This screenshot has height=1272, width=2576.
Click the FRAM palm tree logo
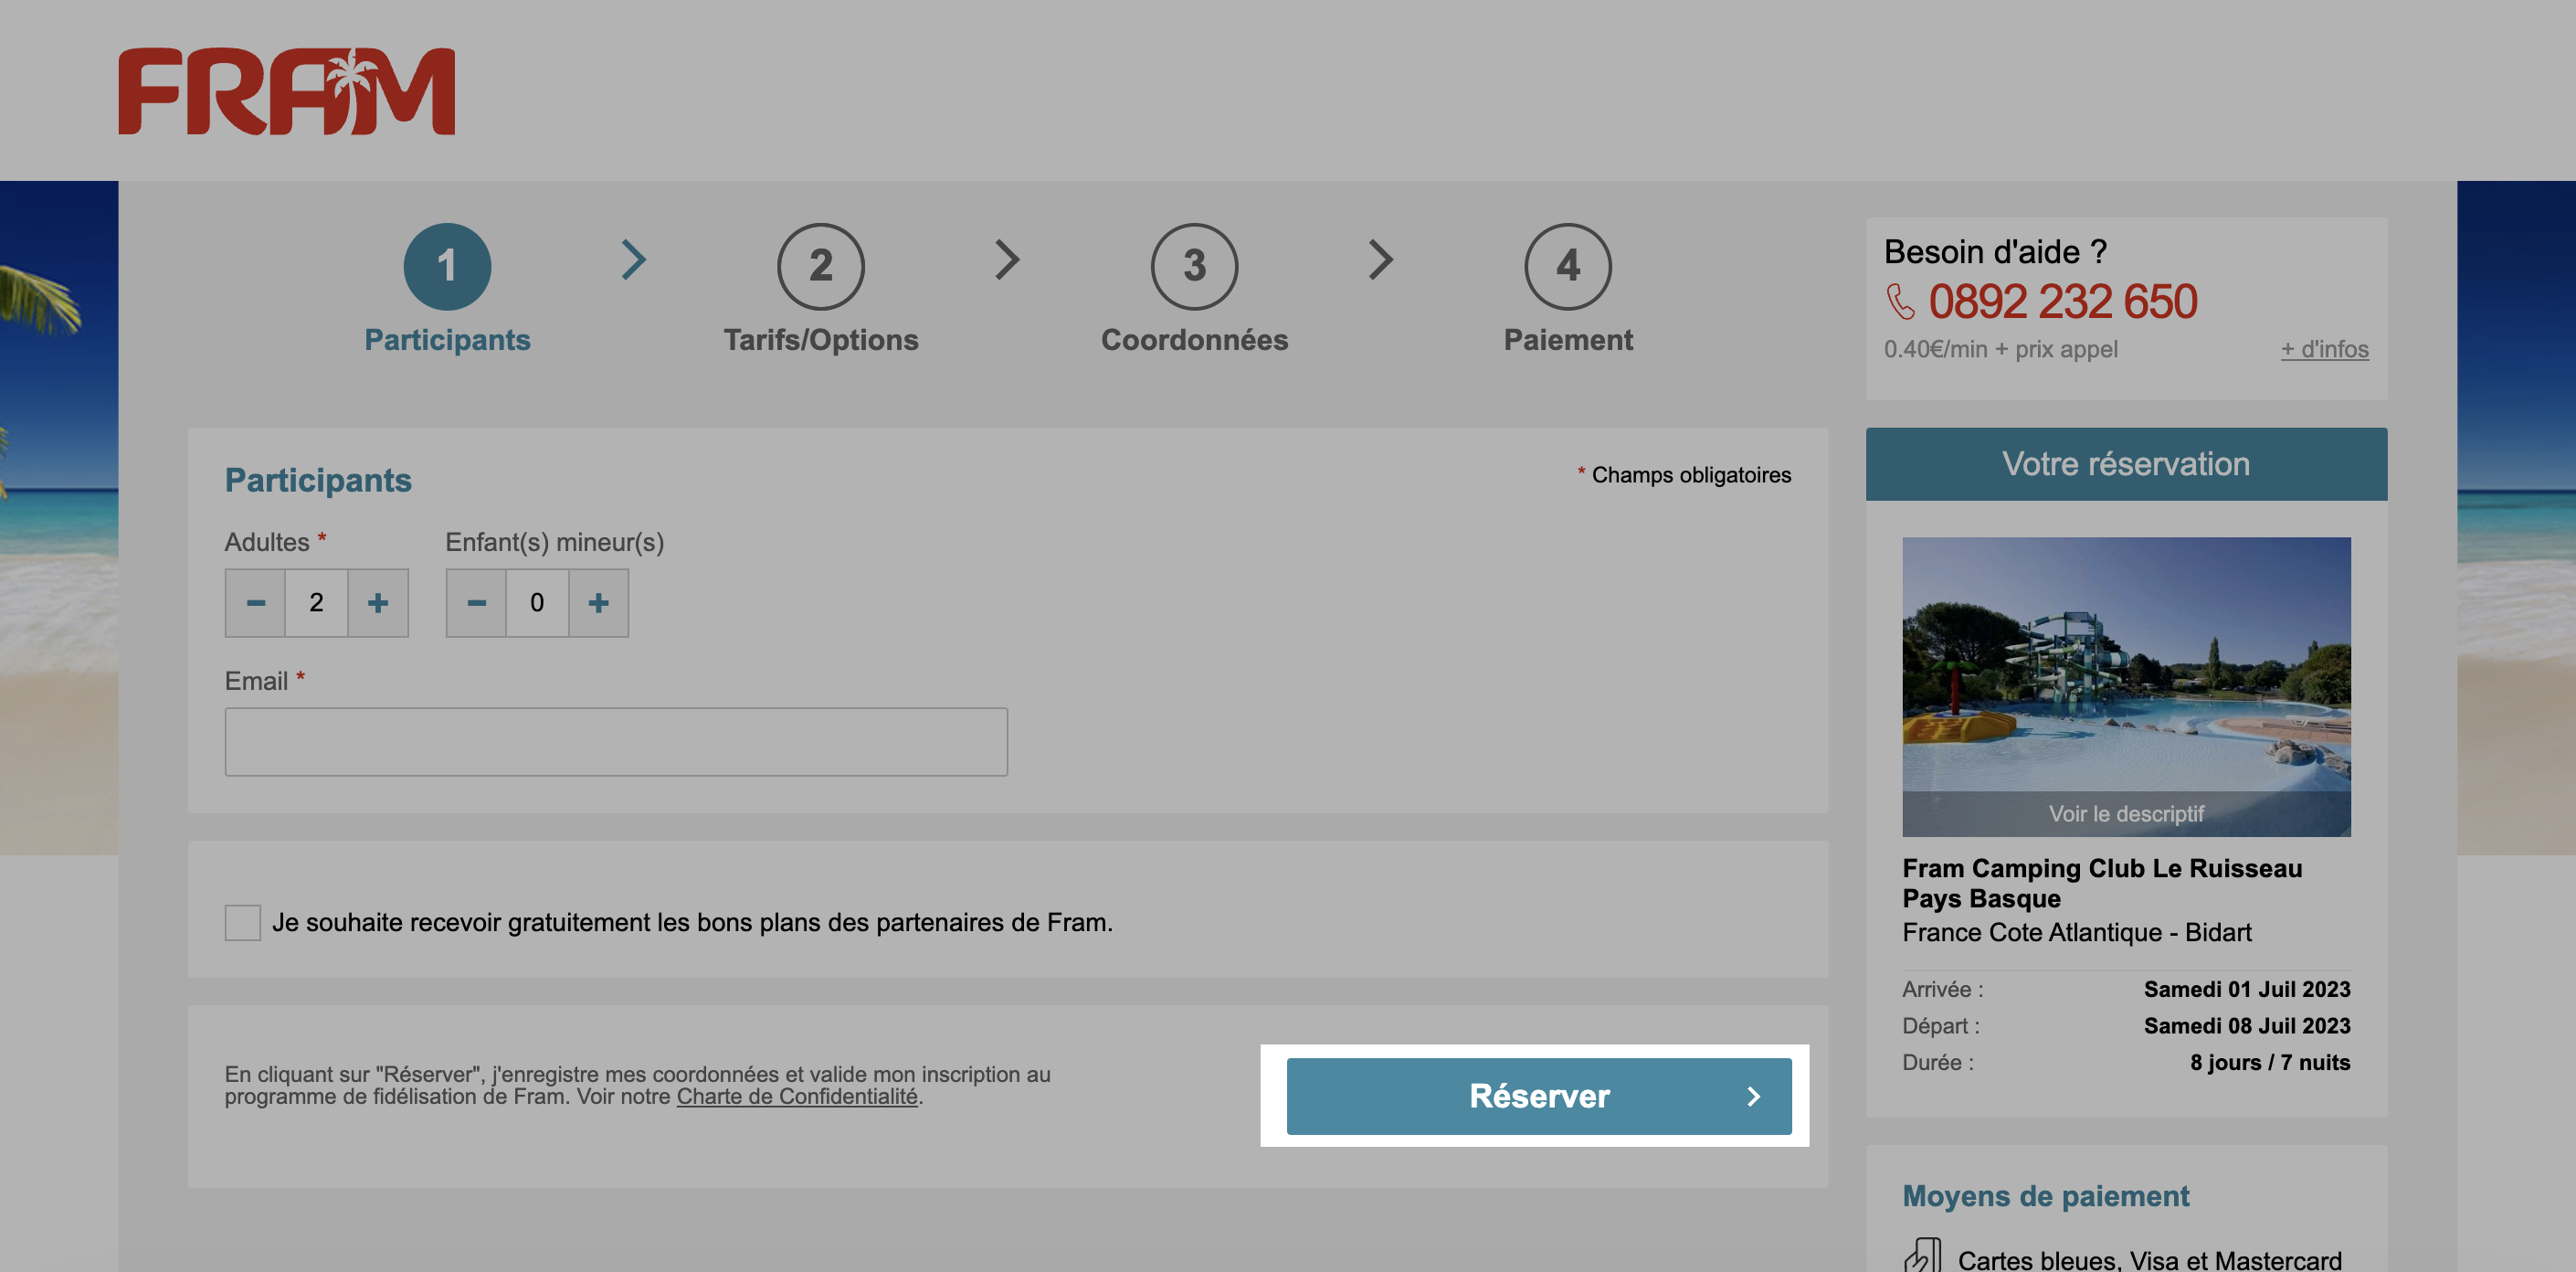[286, 91]
